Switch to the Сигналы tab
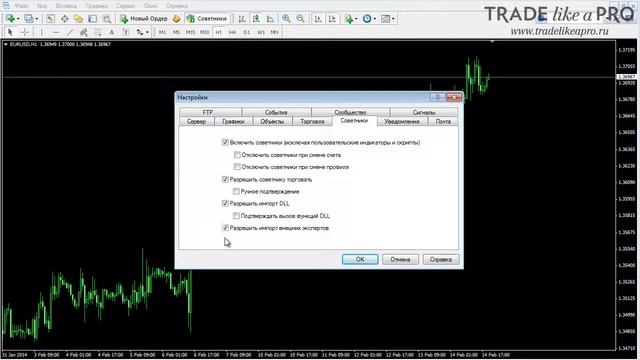640x360 pixels. tap(424, 112)
